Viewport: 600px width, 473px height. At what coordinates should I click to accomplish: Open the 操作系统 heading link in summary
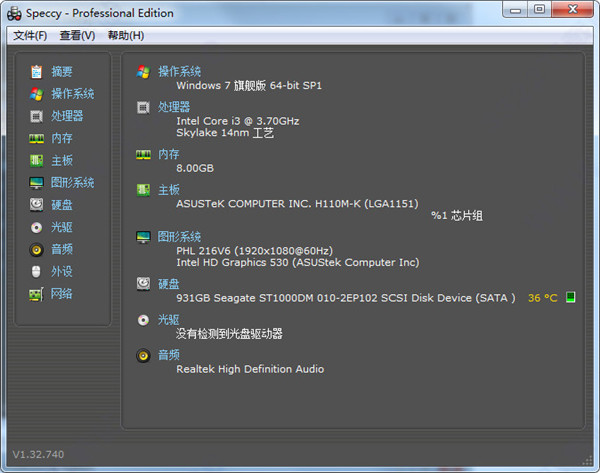(179, 72)
